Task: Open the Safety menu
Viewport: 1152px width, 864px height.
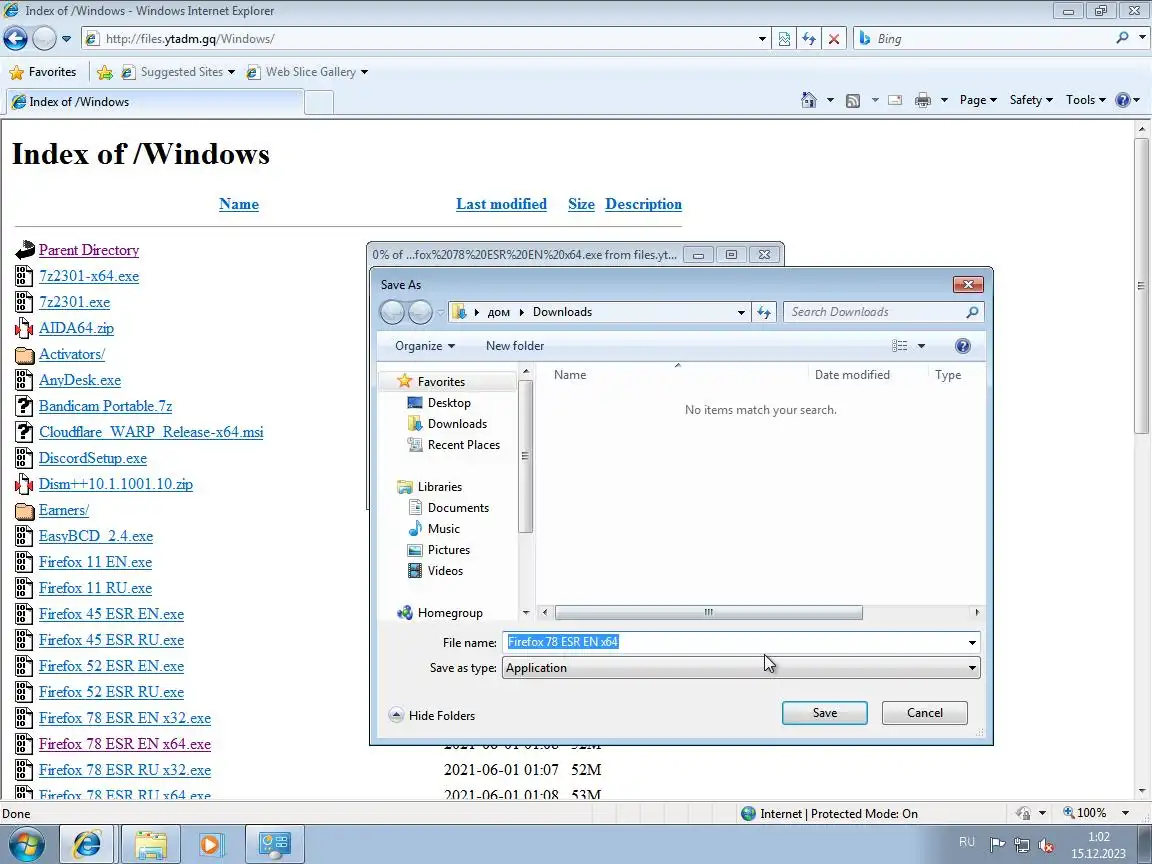Action: [1031, 100]
